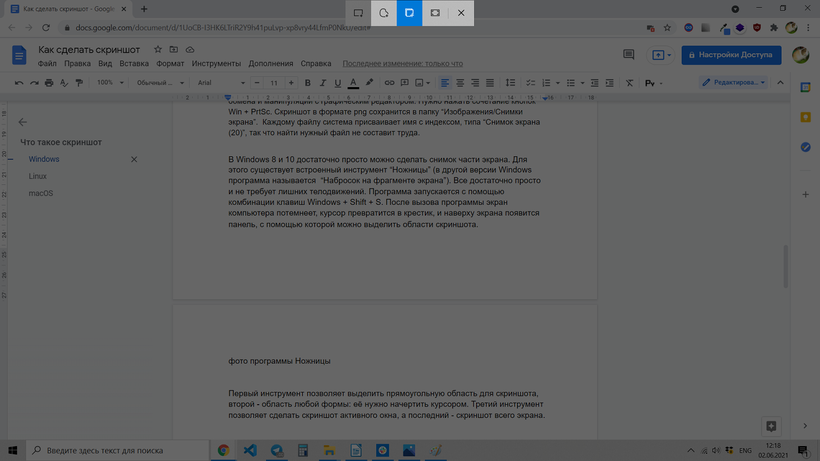
Task: Star the document title
Action: 159,49
